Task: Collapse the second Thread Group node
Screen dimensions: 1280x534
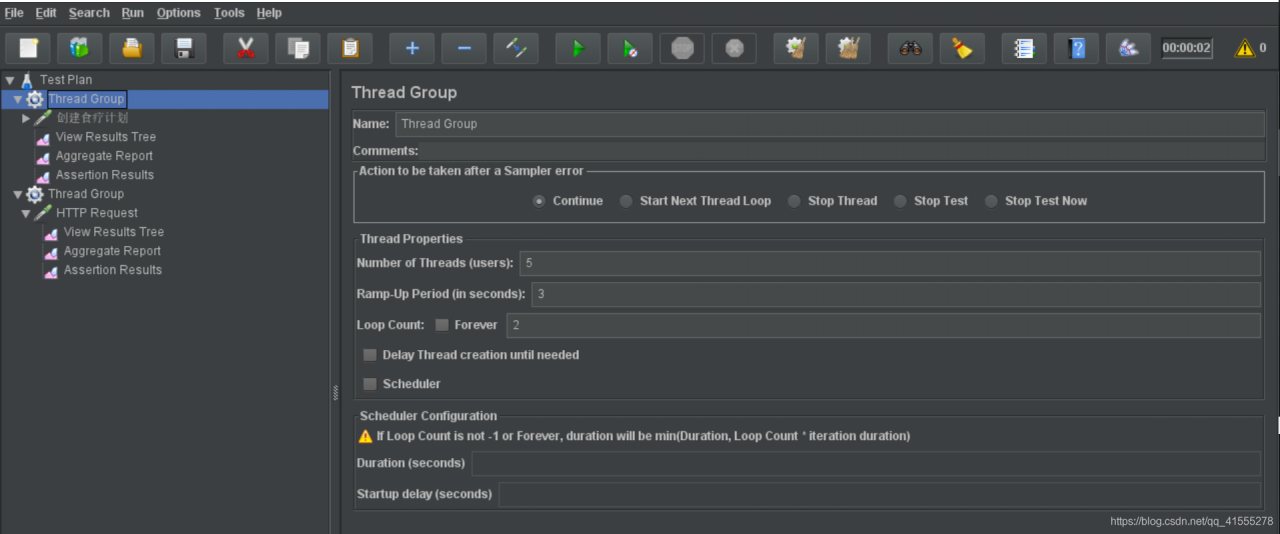Action: (x=18, y=194)
